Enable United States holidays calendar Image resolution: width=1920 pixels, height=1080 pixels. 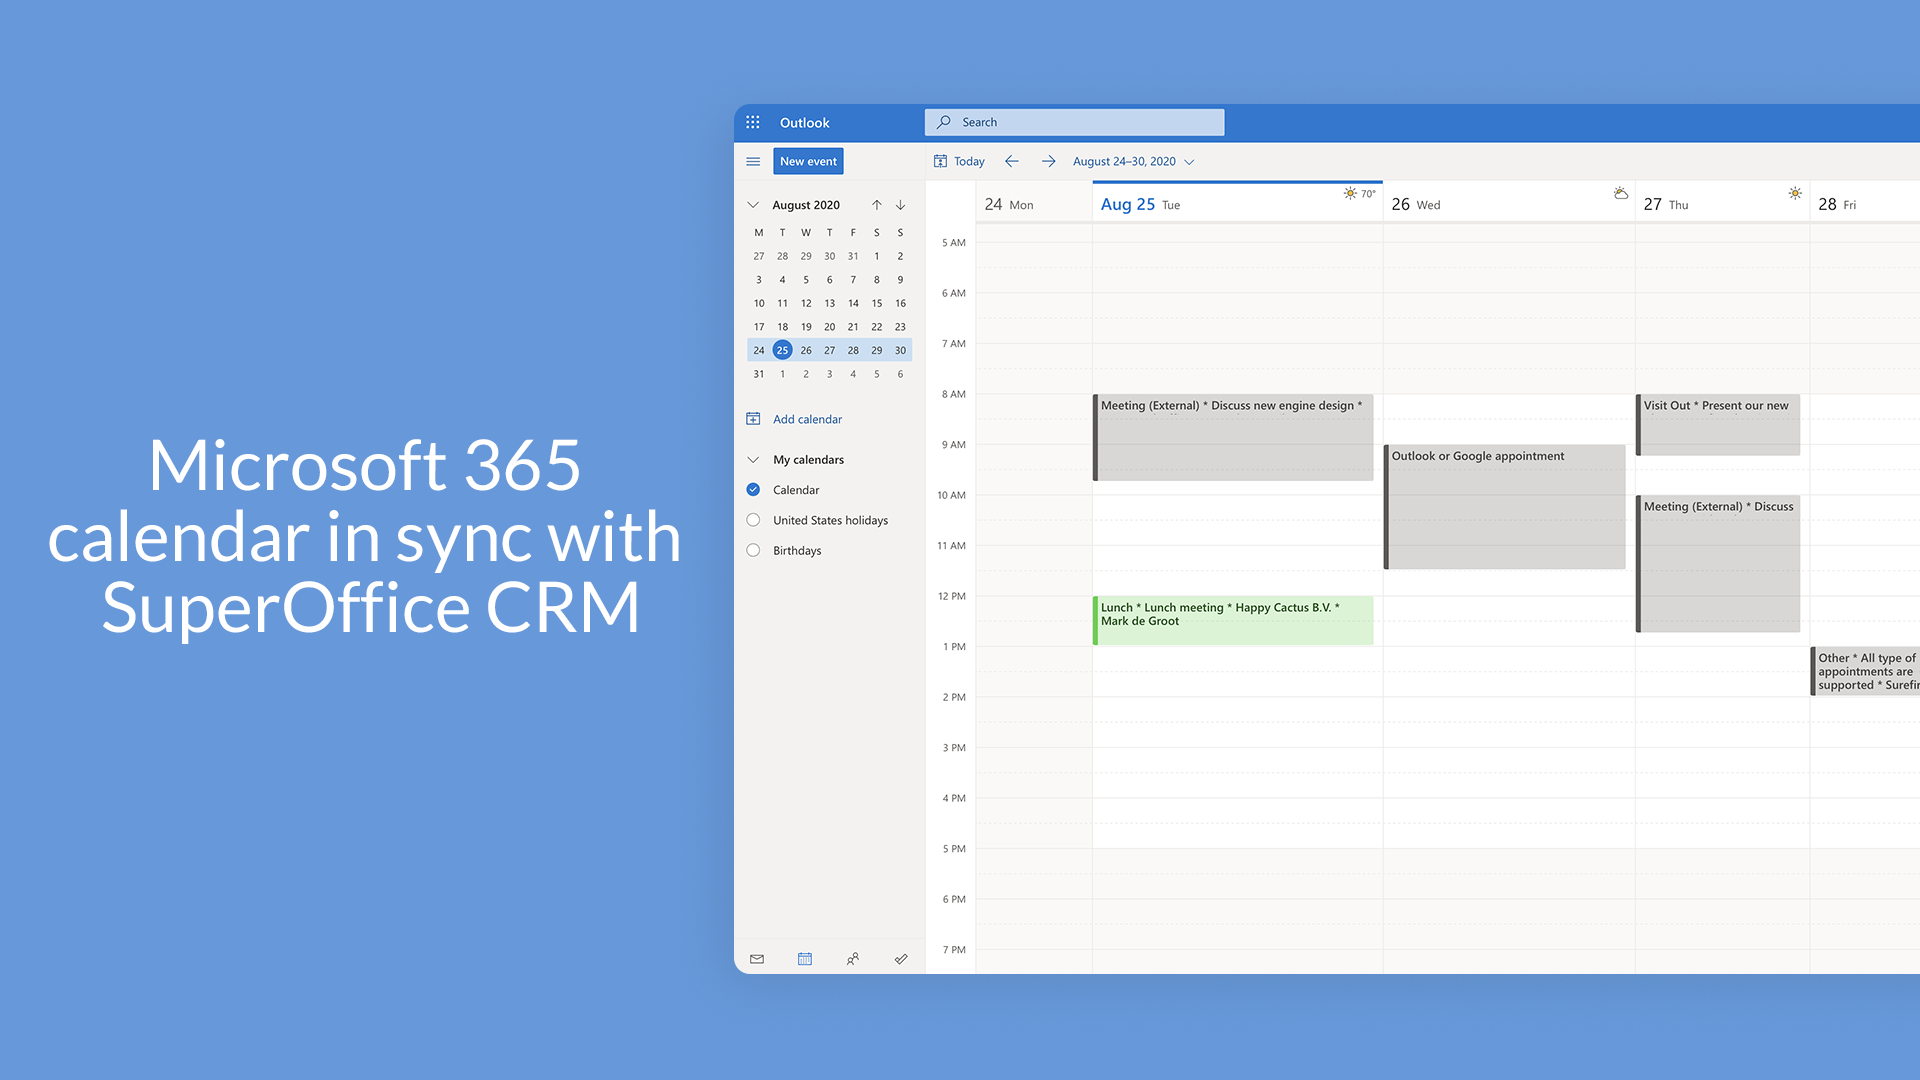[x=753, y=520]
